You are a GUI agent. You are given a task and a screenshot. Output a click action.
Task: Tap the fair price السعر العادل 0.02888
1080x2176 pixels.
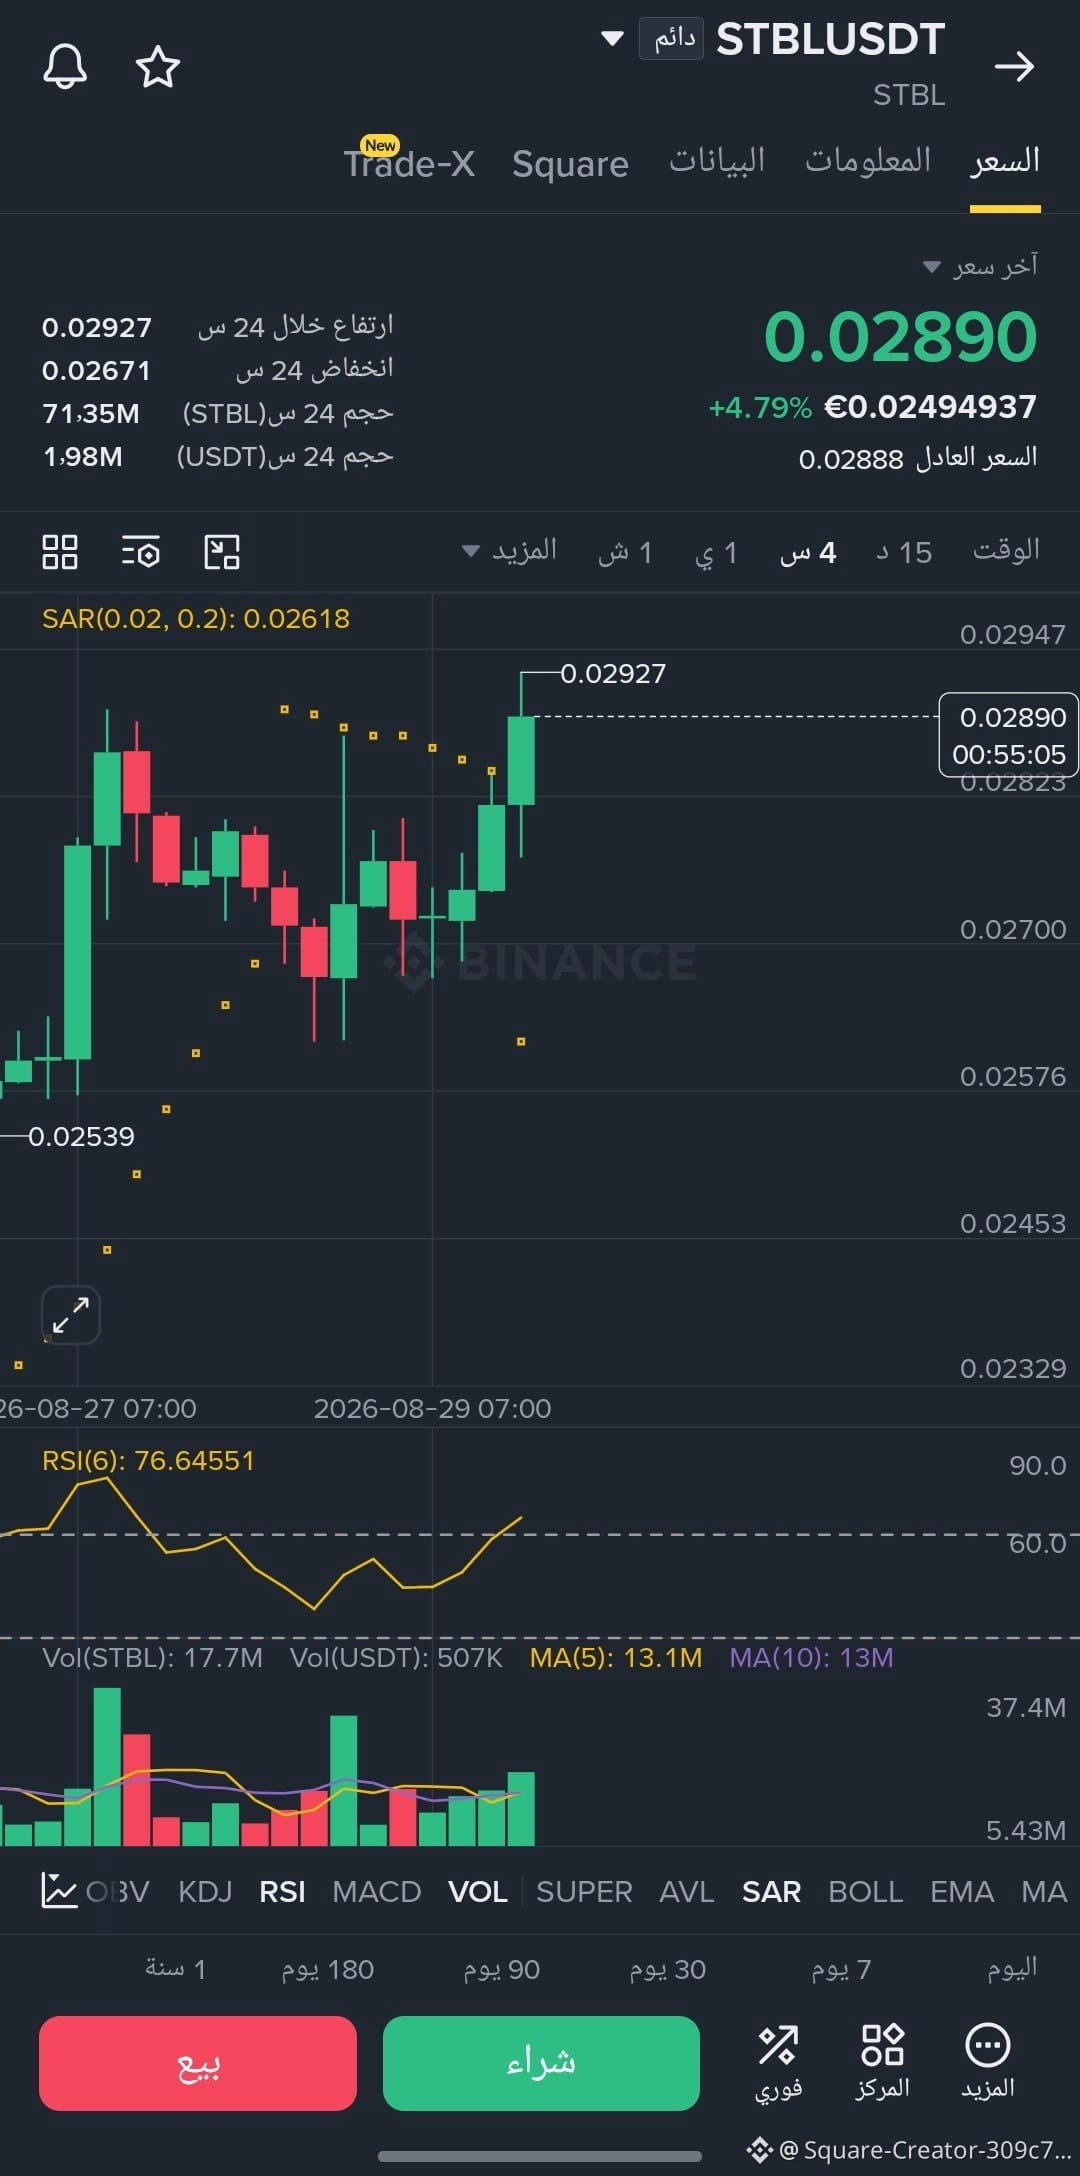pyautogui.click(x=918, y=459)
